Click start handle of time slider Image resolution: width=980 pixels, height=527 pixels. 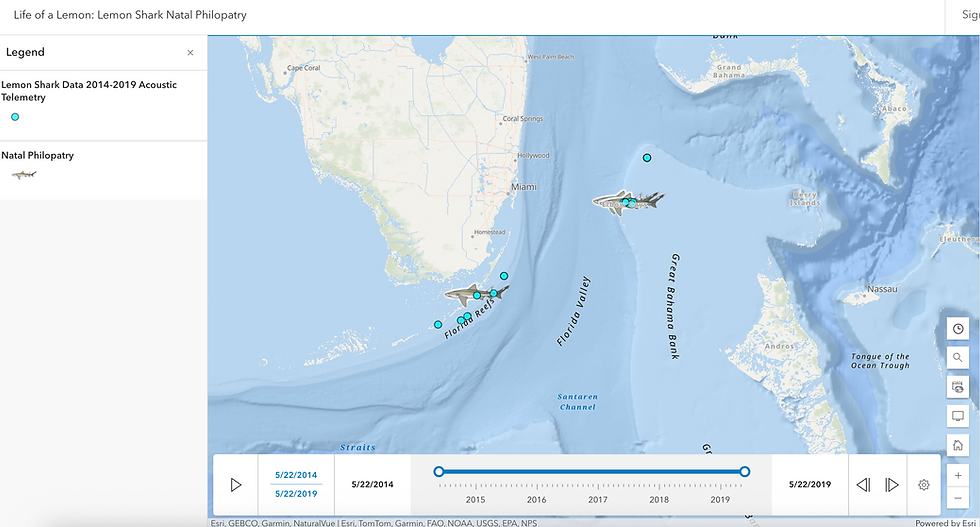[x=439, y=471]
